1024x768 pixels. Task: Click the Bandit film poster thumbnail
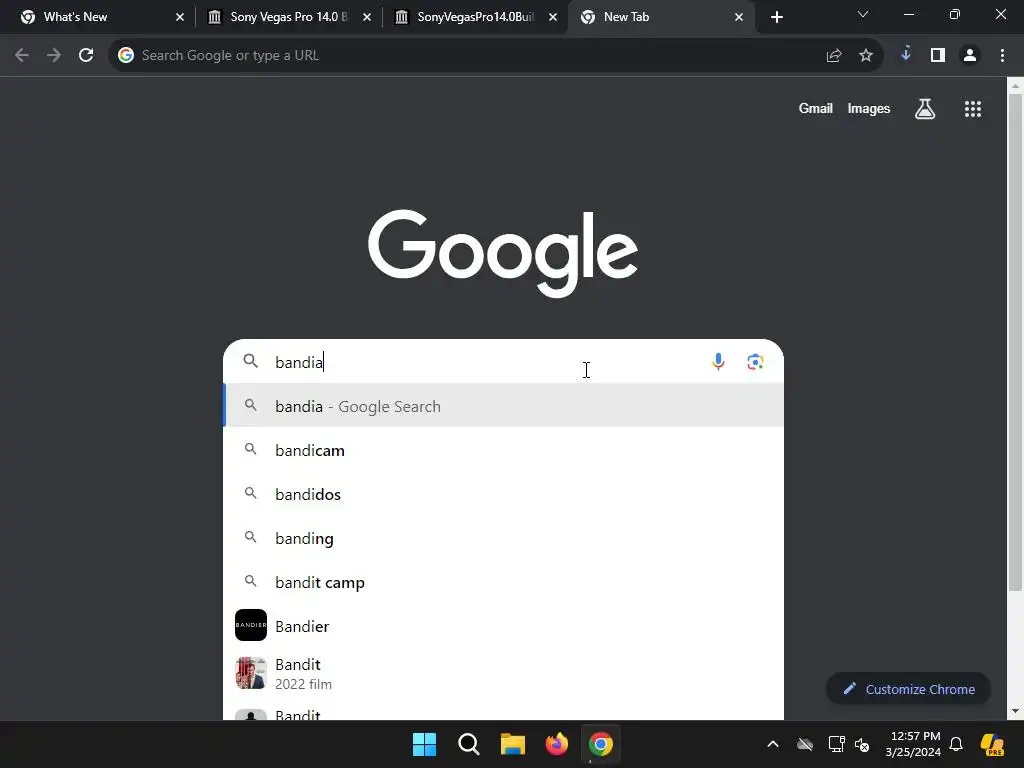(x=251, y=673)
